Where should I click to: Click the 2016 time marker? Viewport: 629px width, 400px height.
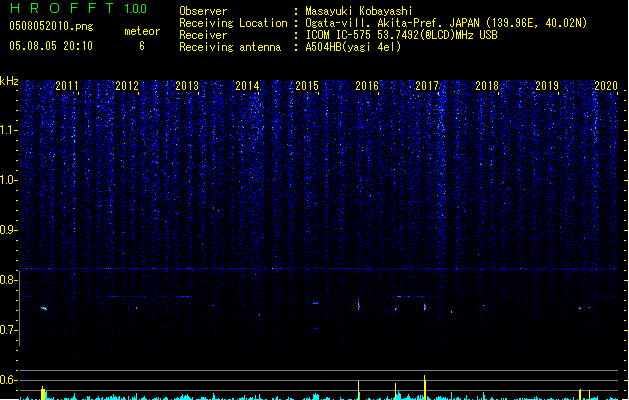point(367,86)
